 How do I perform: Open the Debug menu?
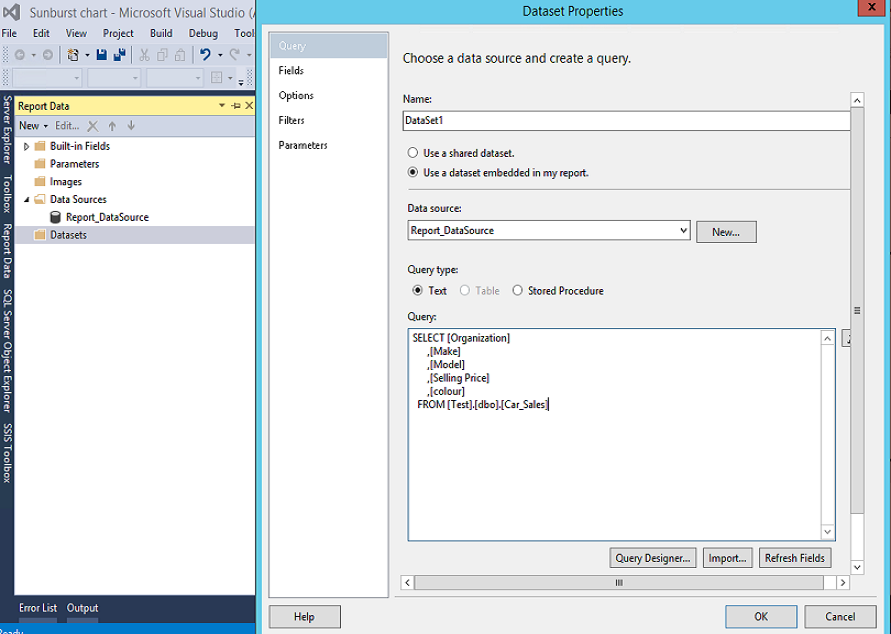pos(203,33)
